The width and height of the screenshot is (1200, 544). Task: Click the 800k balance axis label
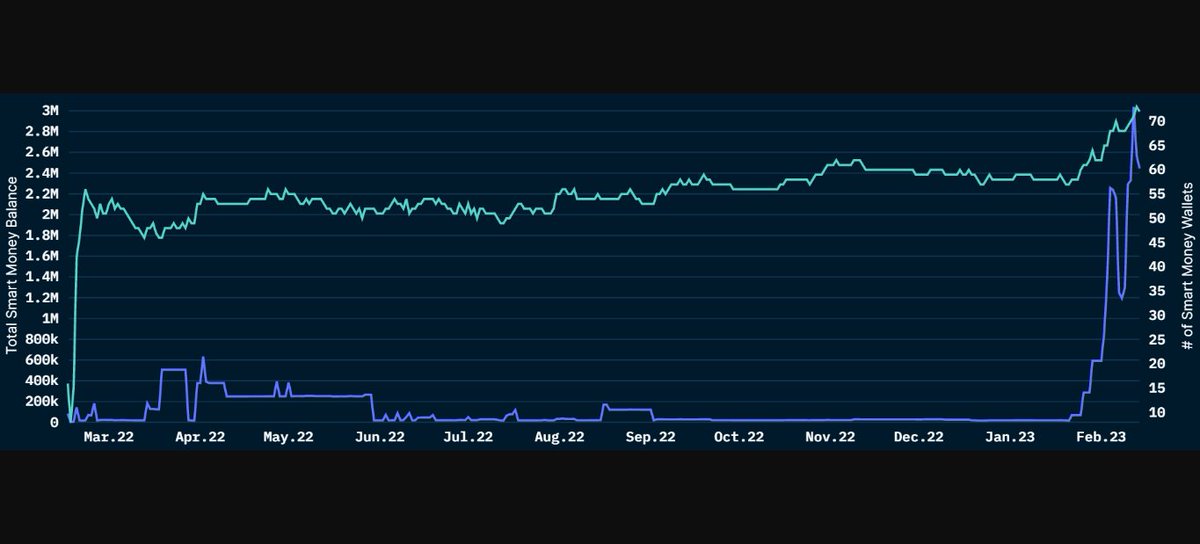click(x=44, y=339)
